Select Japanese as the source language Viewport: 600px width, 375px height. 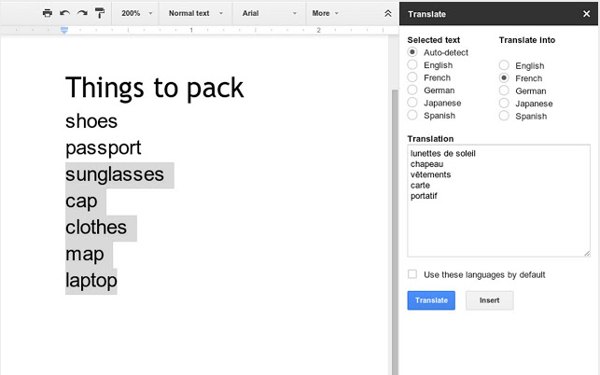(x=412, y=103)
